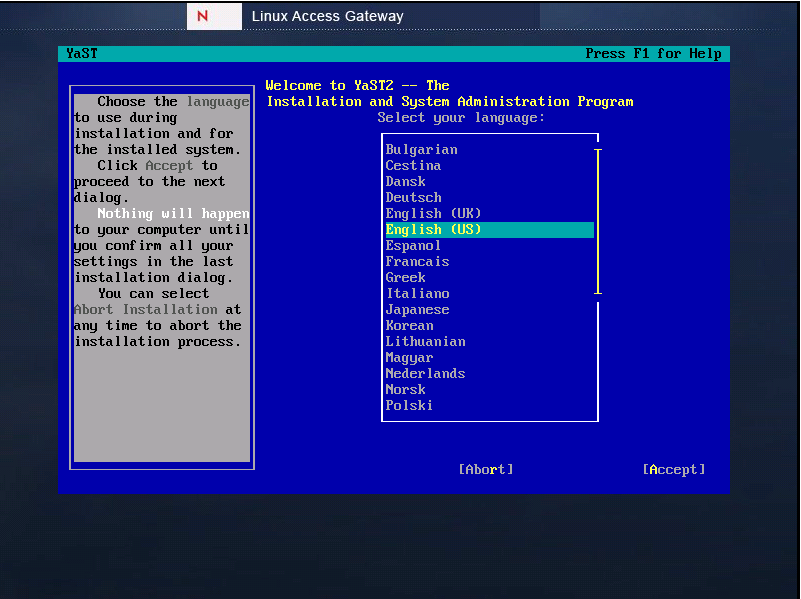Select Italiano language option
Image resolution: width=801 pixels, height=599 pixels.
[489, 294]
